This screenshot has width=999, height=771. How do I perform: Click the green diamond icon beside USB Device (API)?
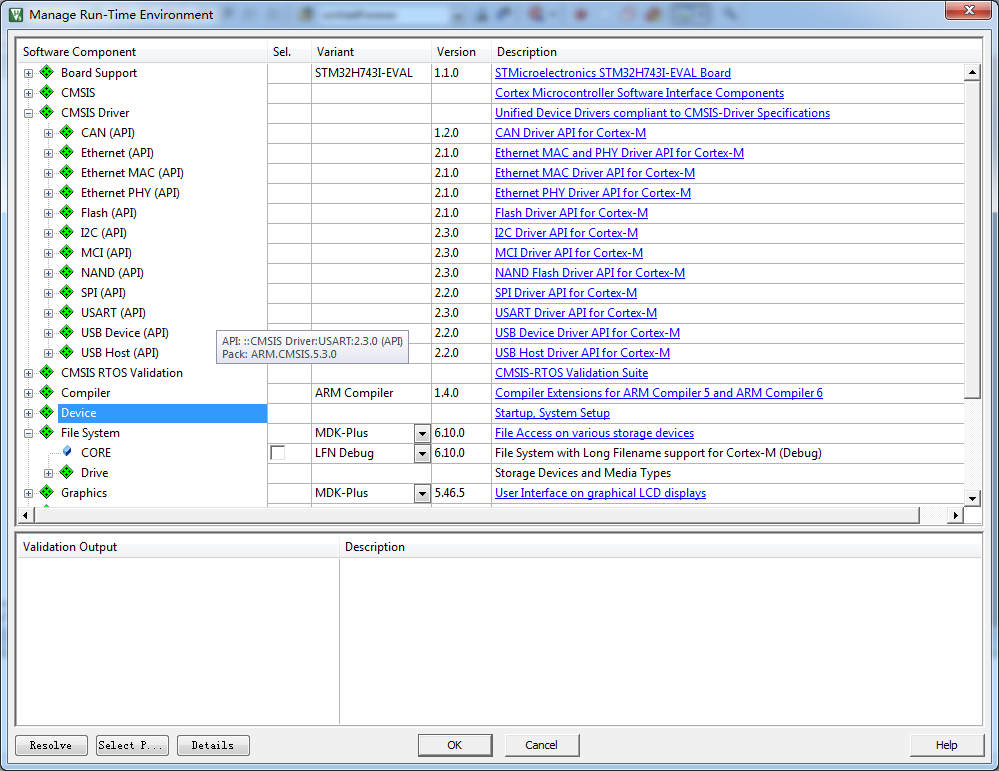(67, 332)
